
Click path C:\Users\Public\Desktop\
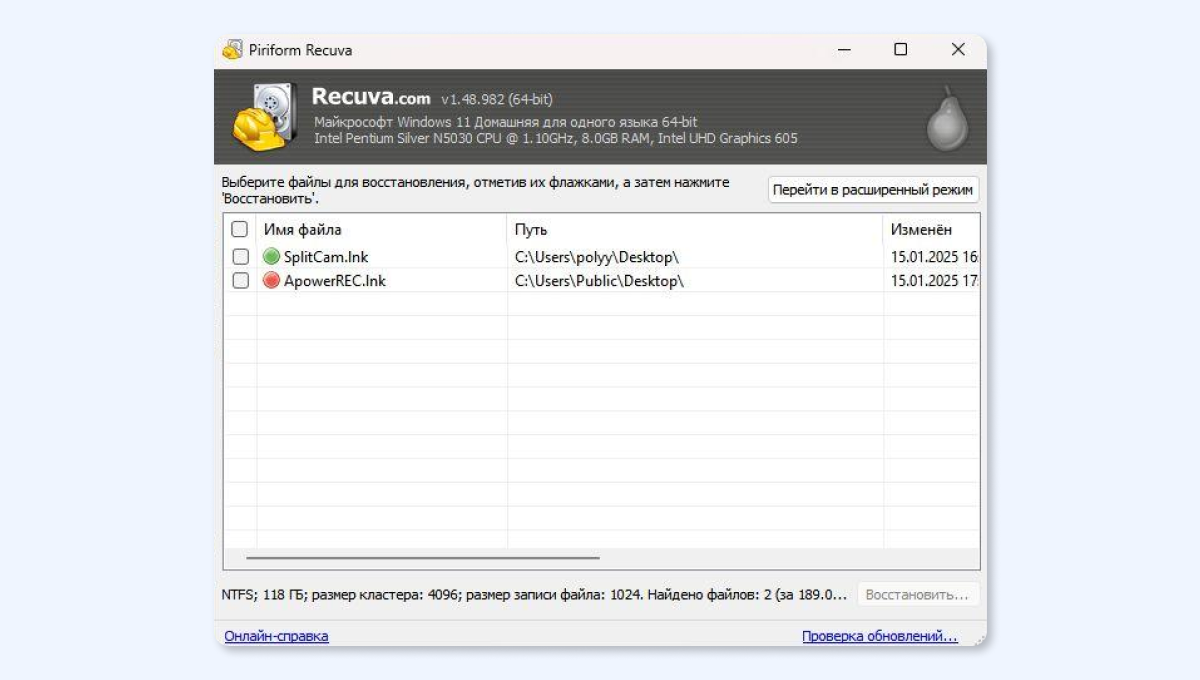coord(599,281)
